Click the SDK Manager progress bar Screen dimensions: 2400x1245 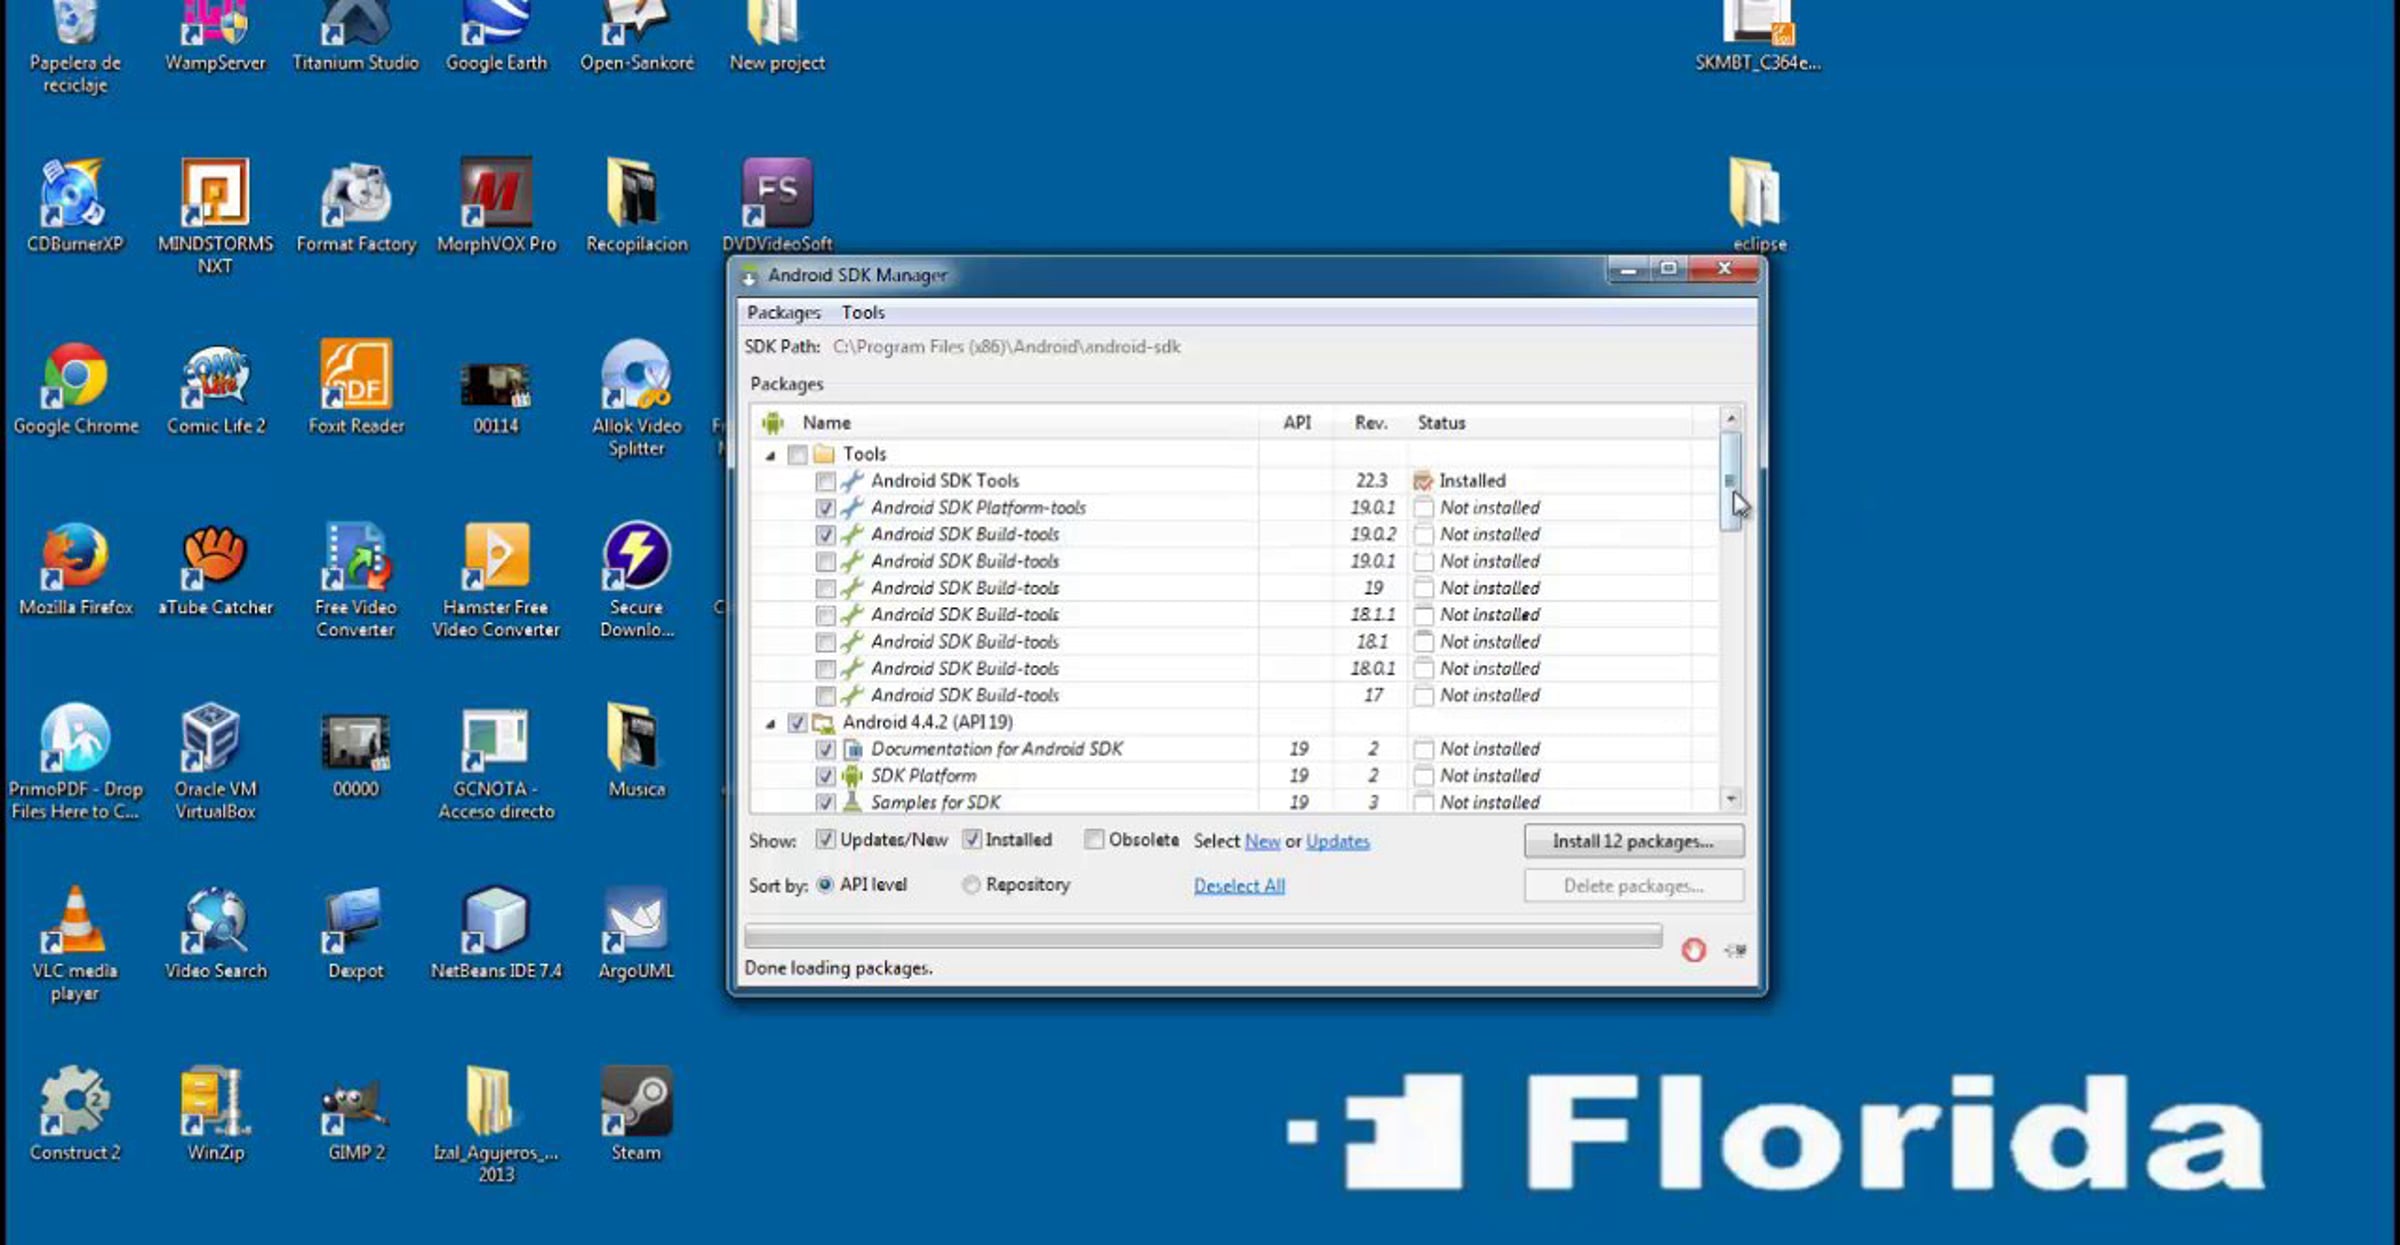pyautogui.click(x=1203, y=936)
